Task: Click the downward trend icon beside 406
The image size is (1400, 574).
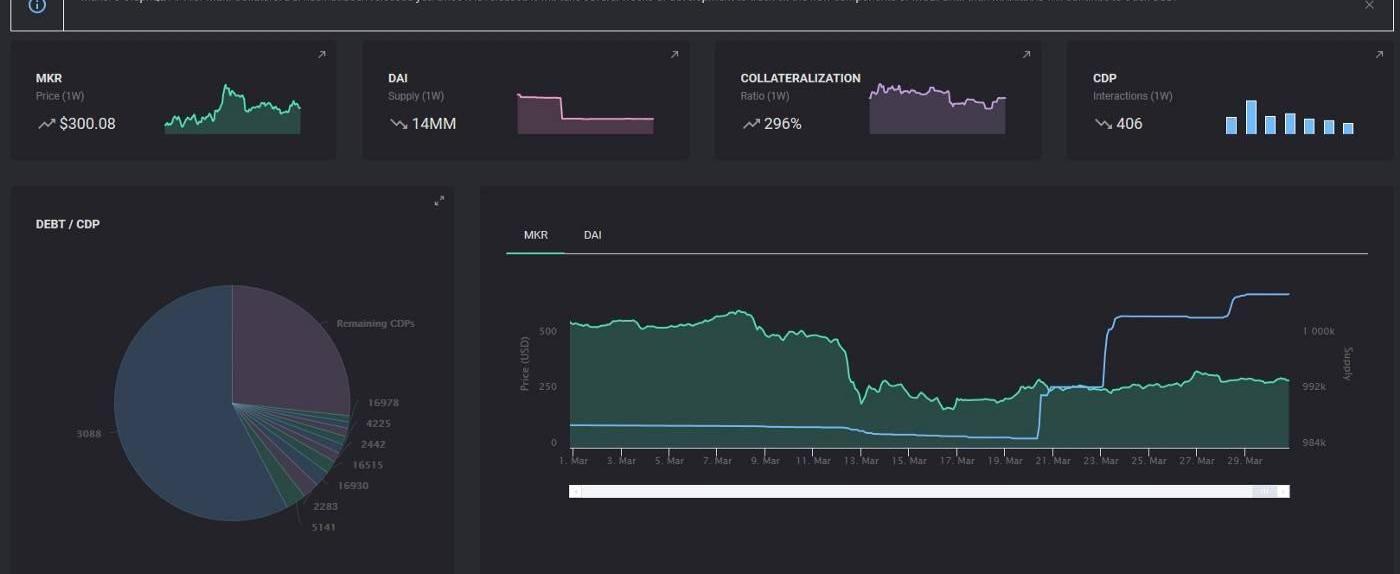Action: click(x=1103, y=124)
